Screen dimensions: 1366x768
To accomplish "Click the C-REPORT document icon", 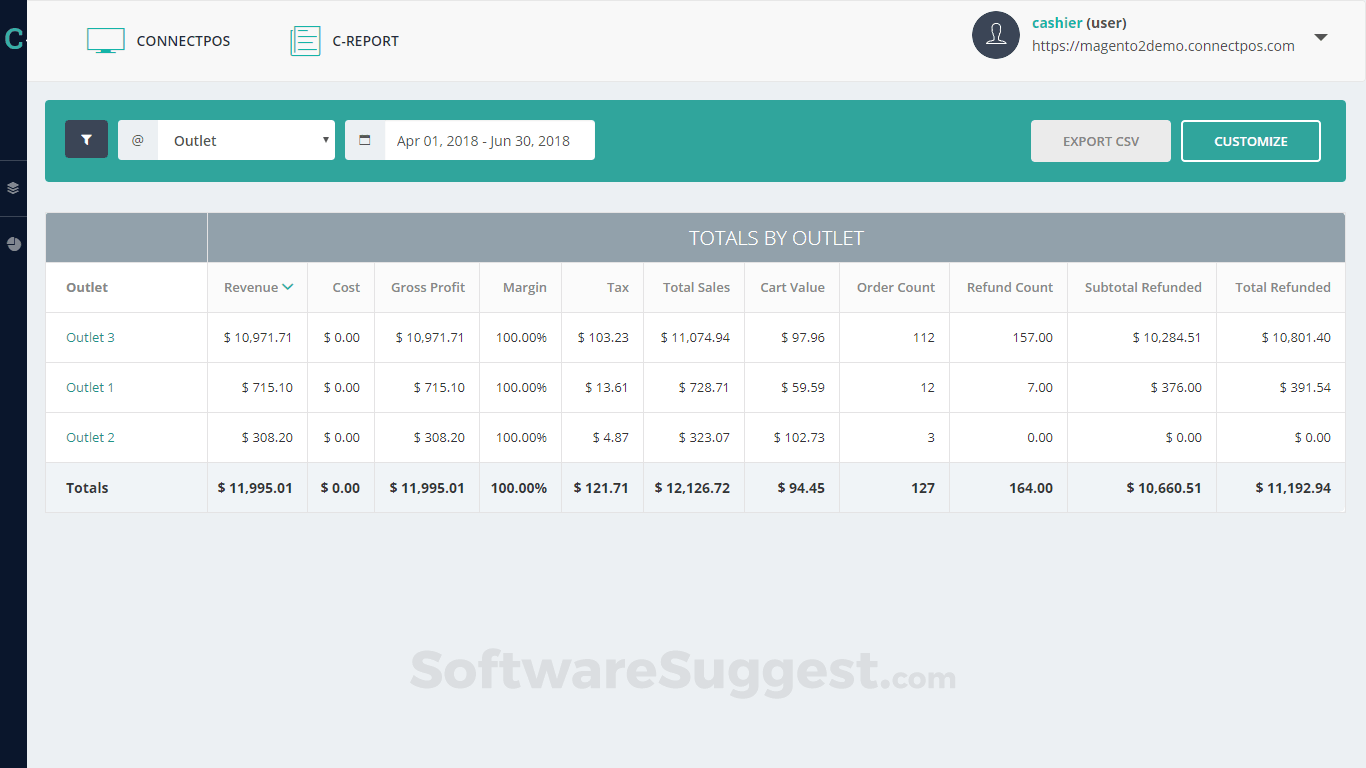I will [x=305, y=40].
